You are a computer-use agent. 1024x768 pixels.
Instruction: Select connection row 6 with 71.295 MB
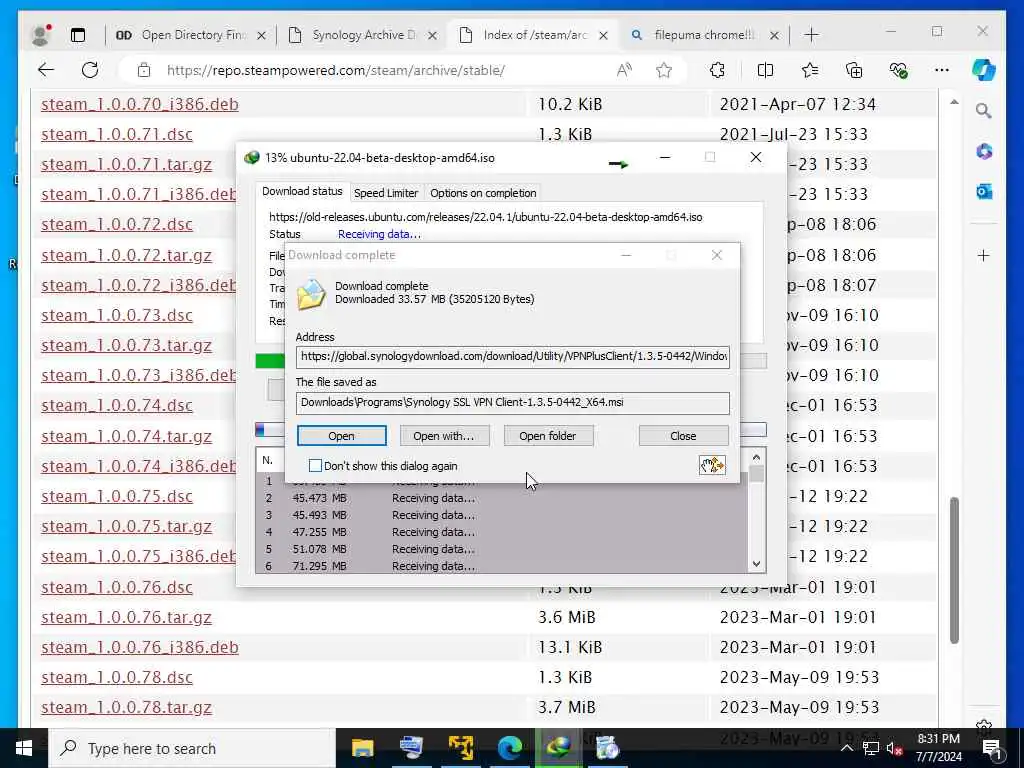(x=502, y=566)
